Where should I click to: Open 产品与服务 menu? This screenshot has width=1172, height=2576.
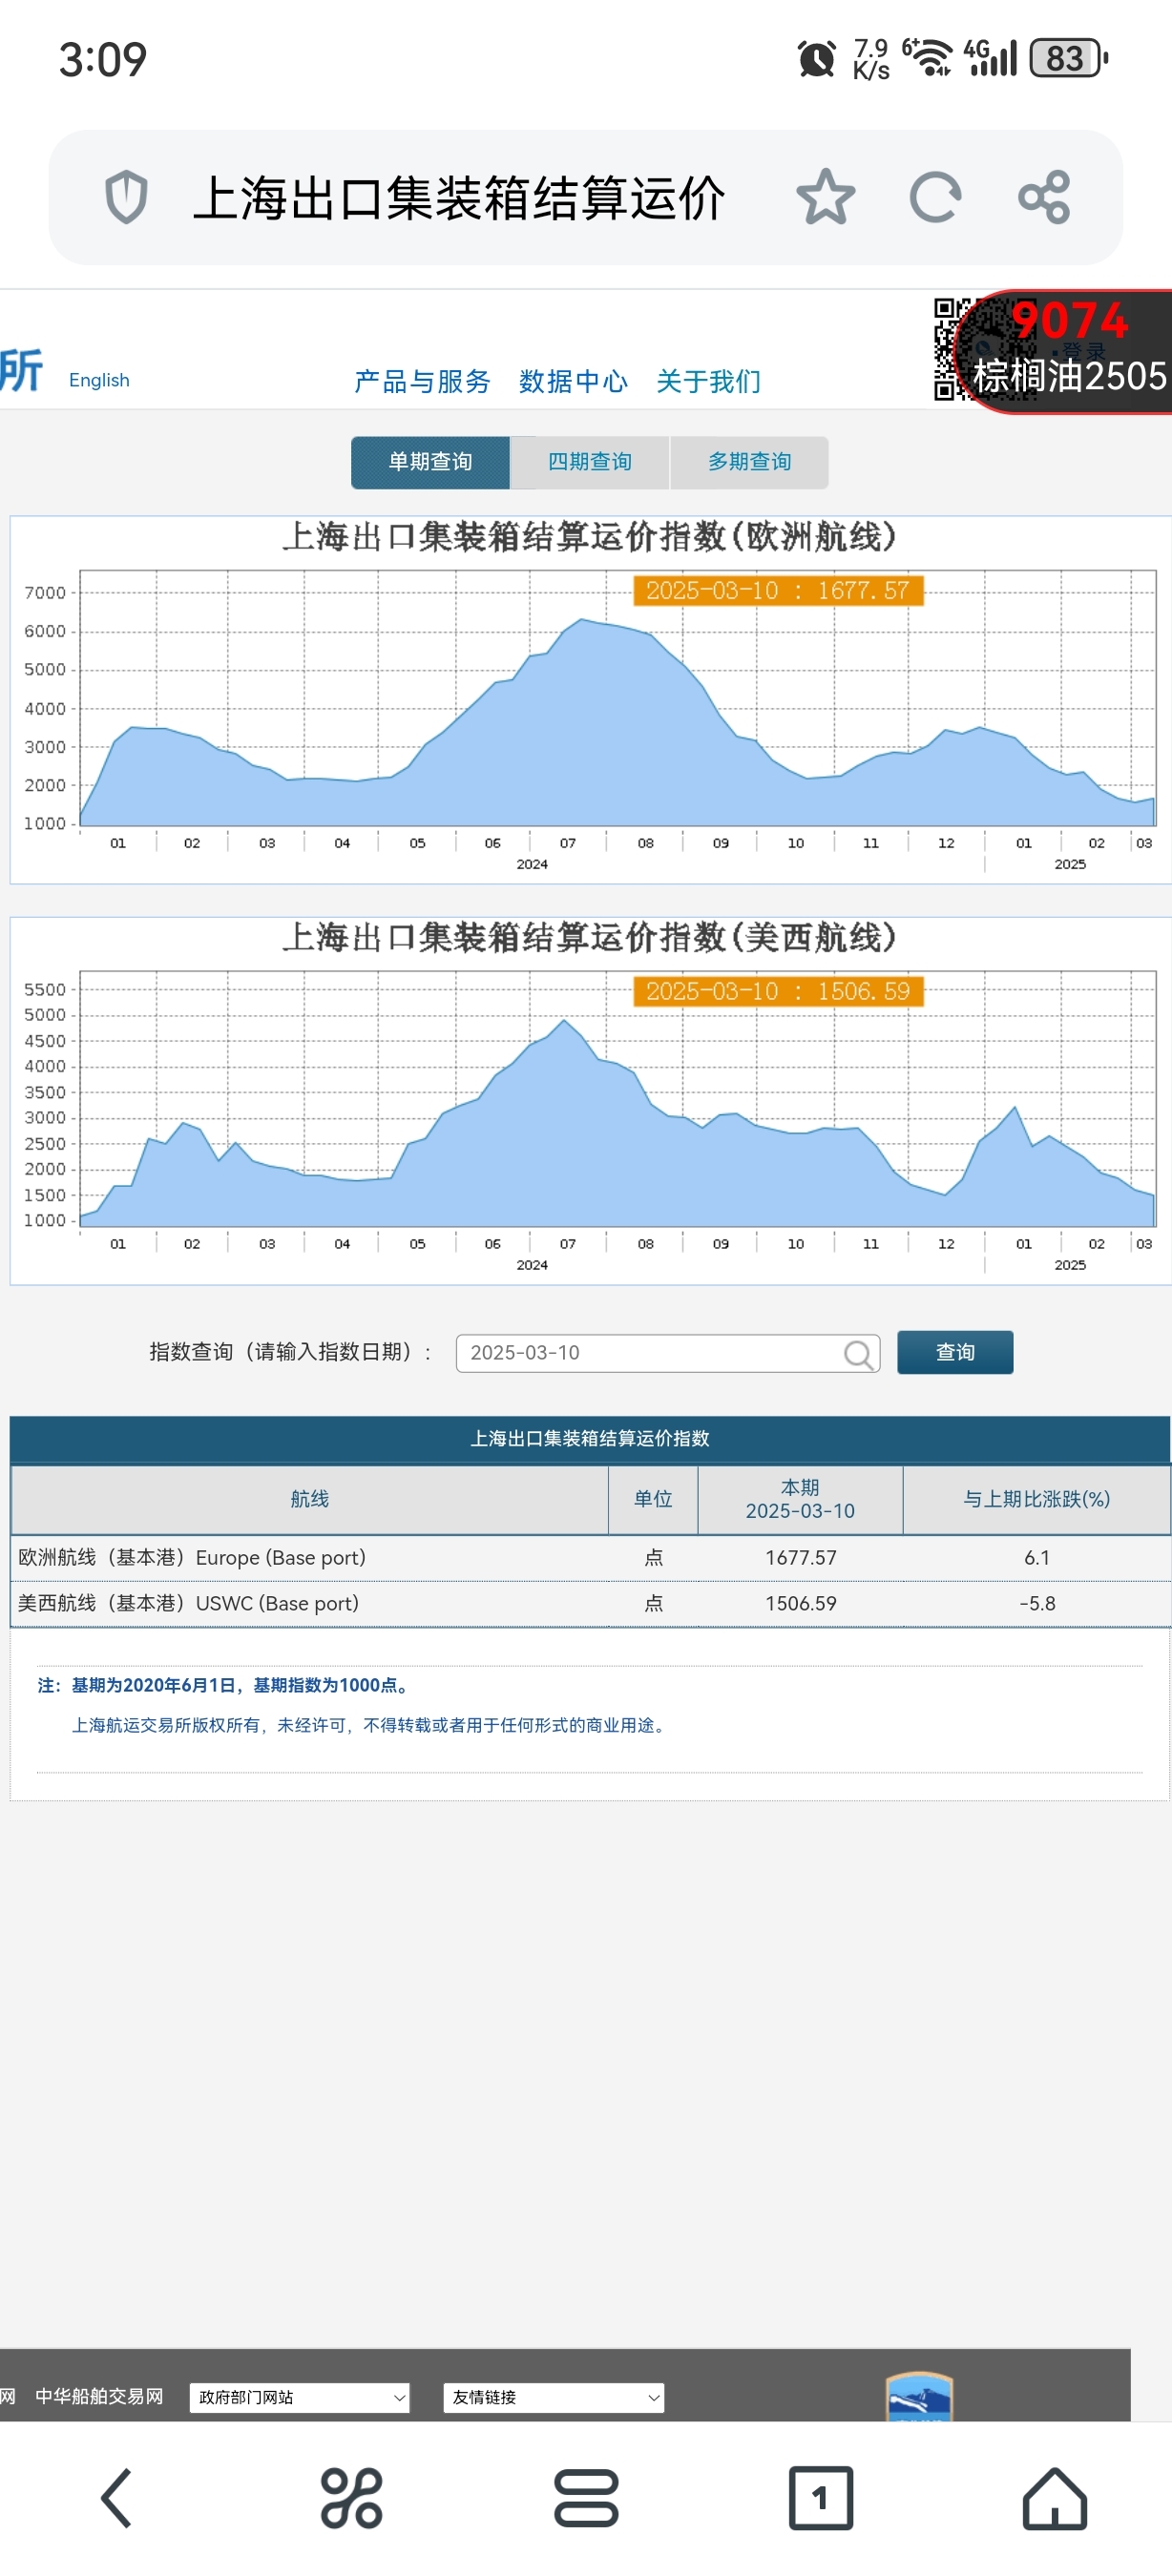tap(422, 381)
